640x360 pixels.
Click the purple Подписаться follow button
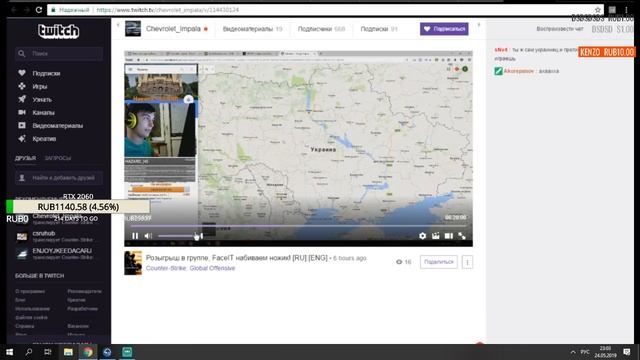click(x=444, y=29)
